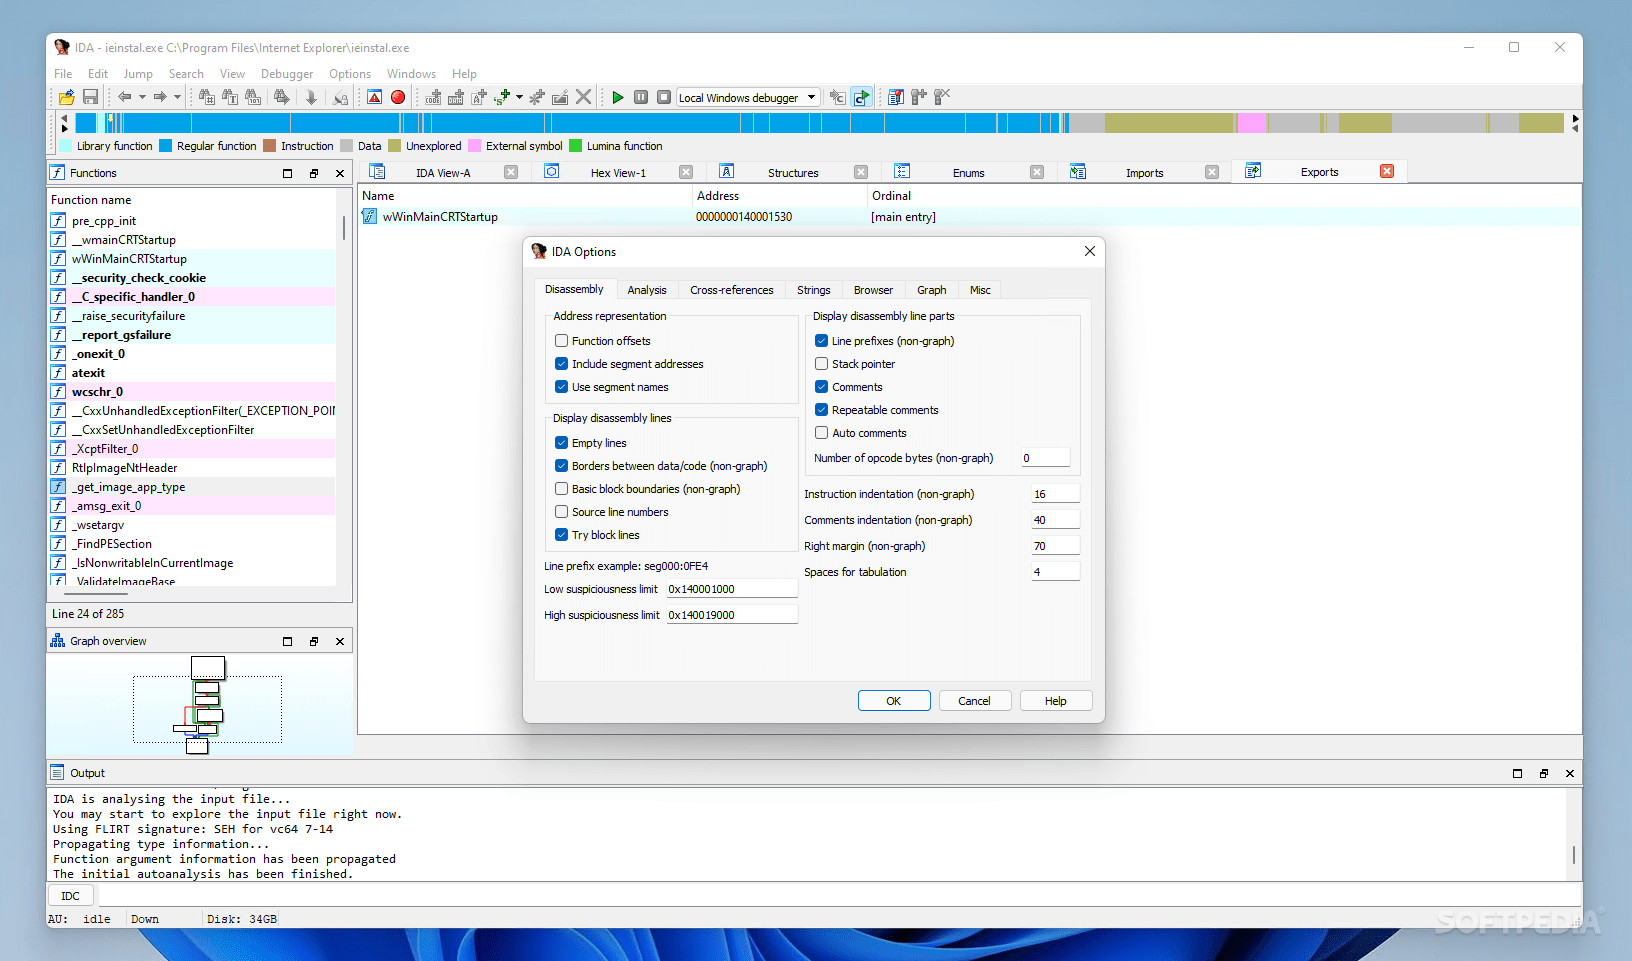1632x961 pixels.
Task: Expand the Jump back history arrow
Action: click(142, 97)
